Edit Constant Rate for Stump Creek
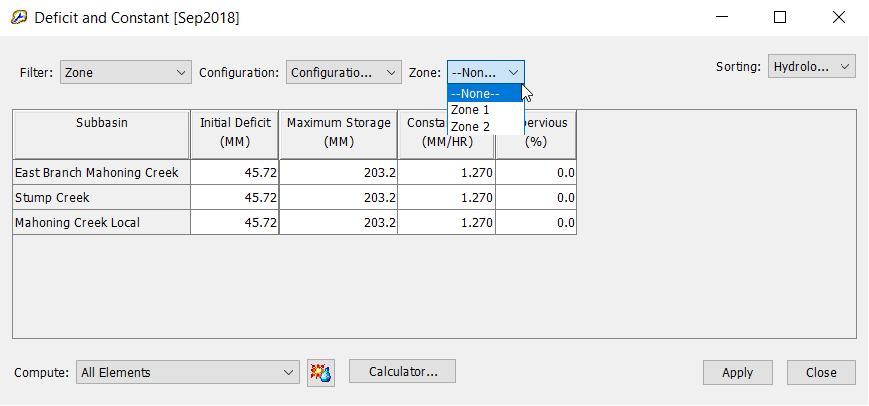The width and height of the screenshot is (869, 406). pyautogui.click(x=447, y=198)
